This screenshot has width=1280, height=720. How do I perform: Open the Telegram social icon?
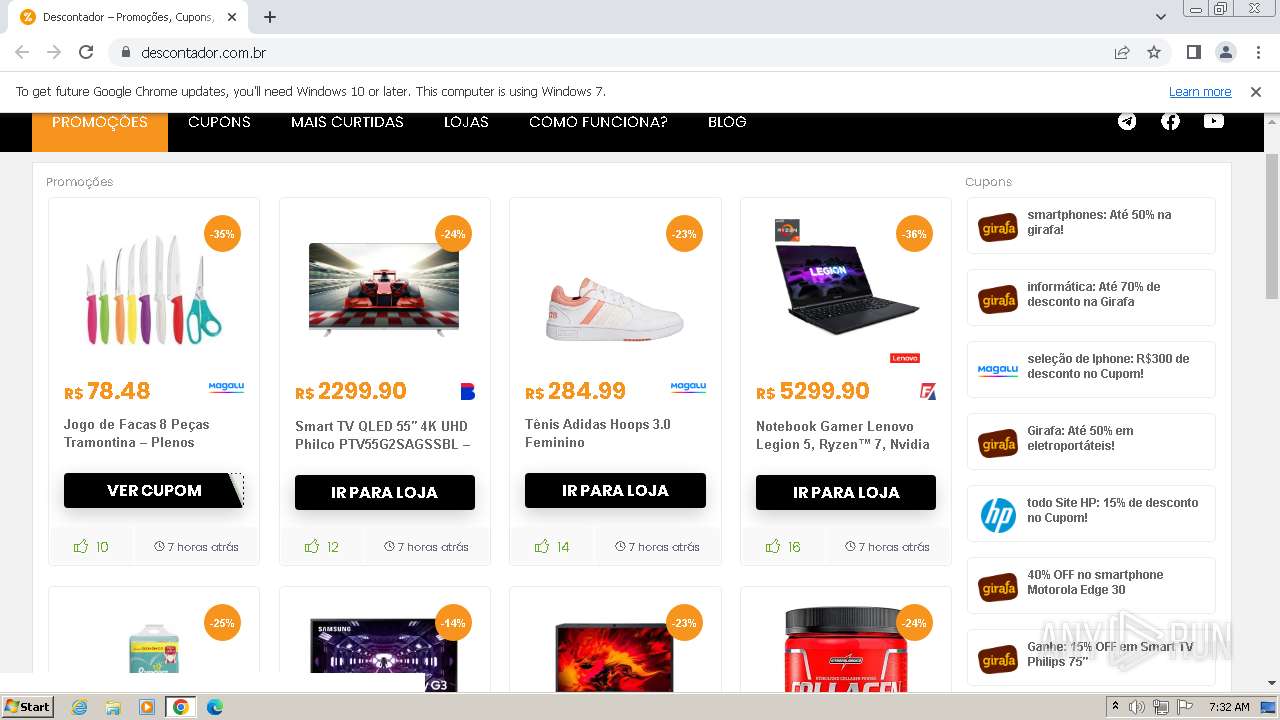coord(1127,122)
